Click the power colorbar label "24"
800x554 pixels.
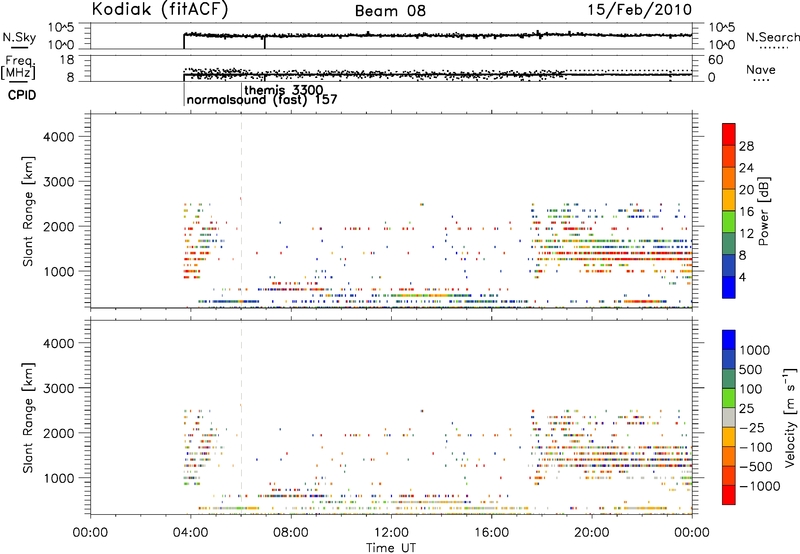click(x=746, y=168)
